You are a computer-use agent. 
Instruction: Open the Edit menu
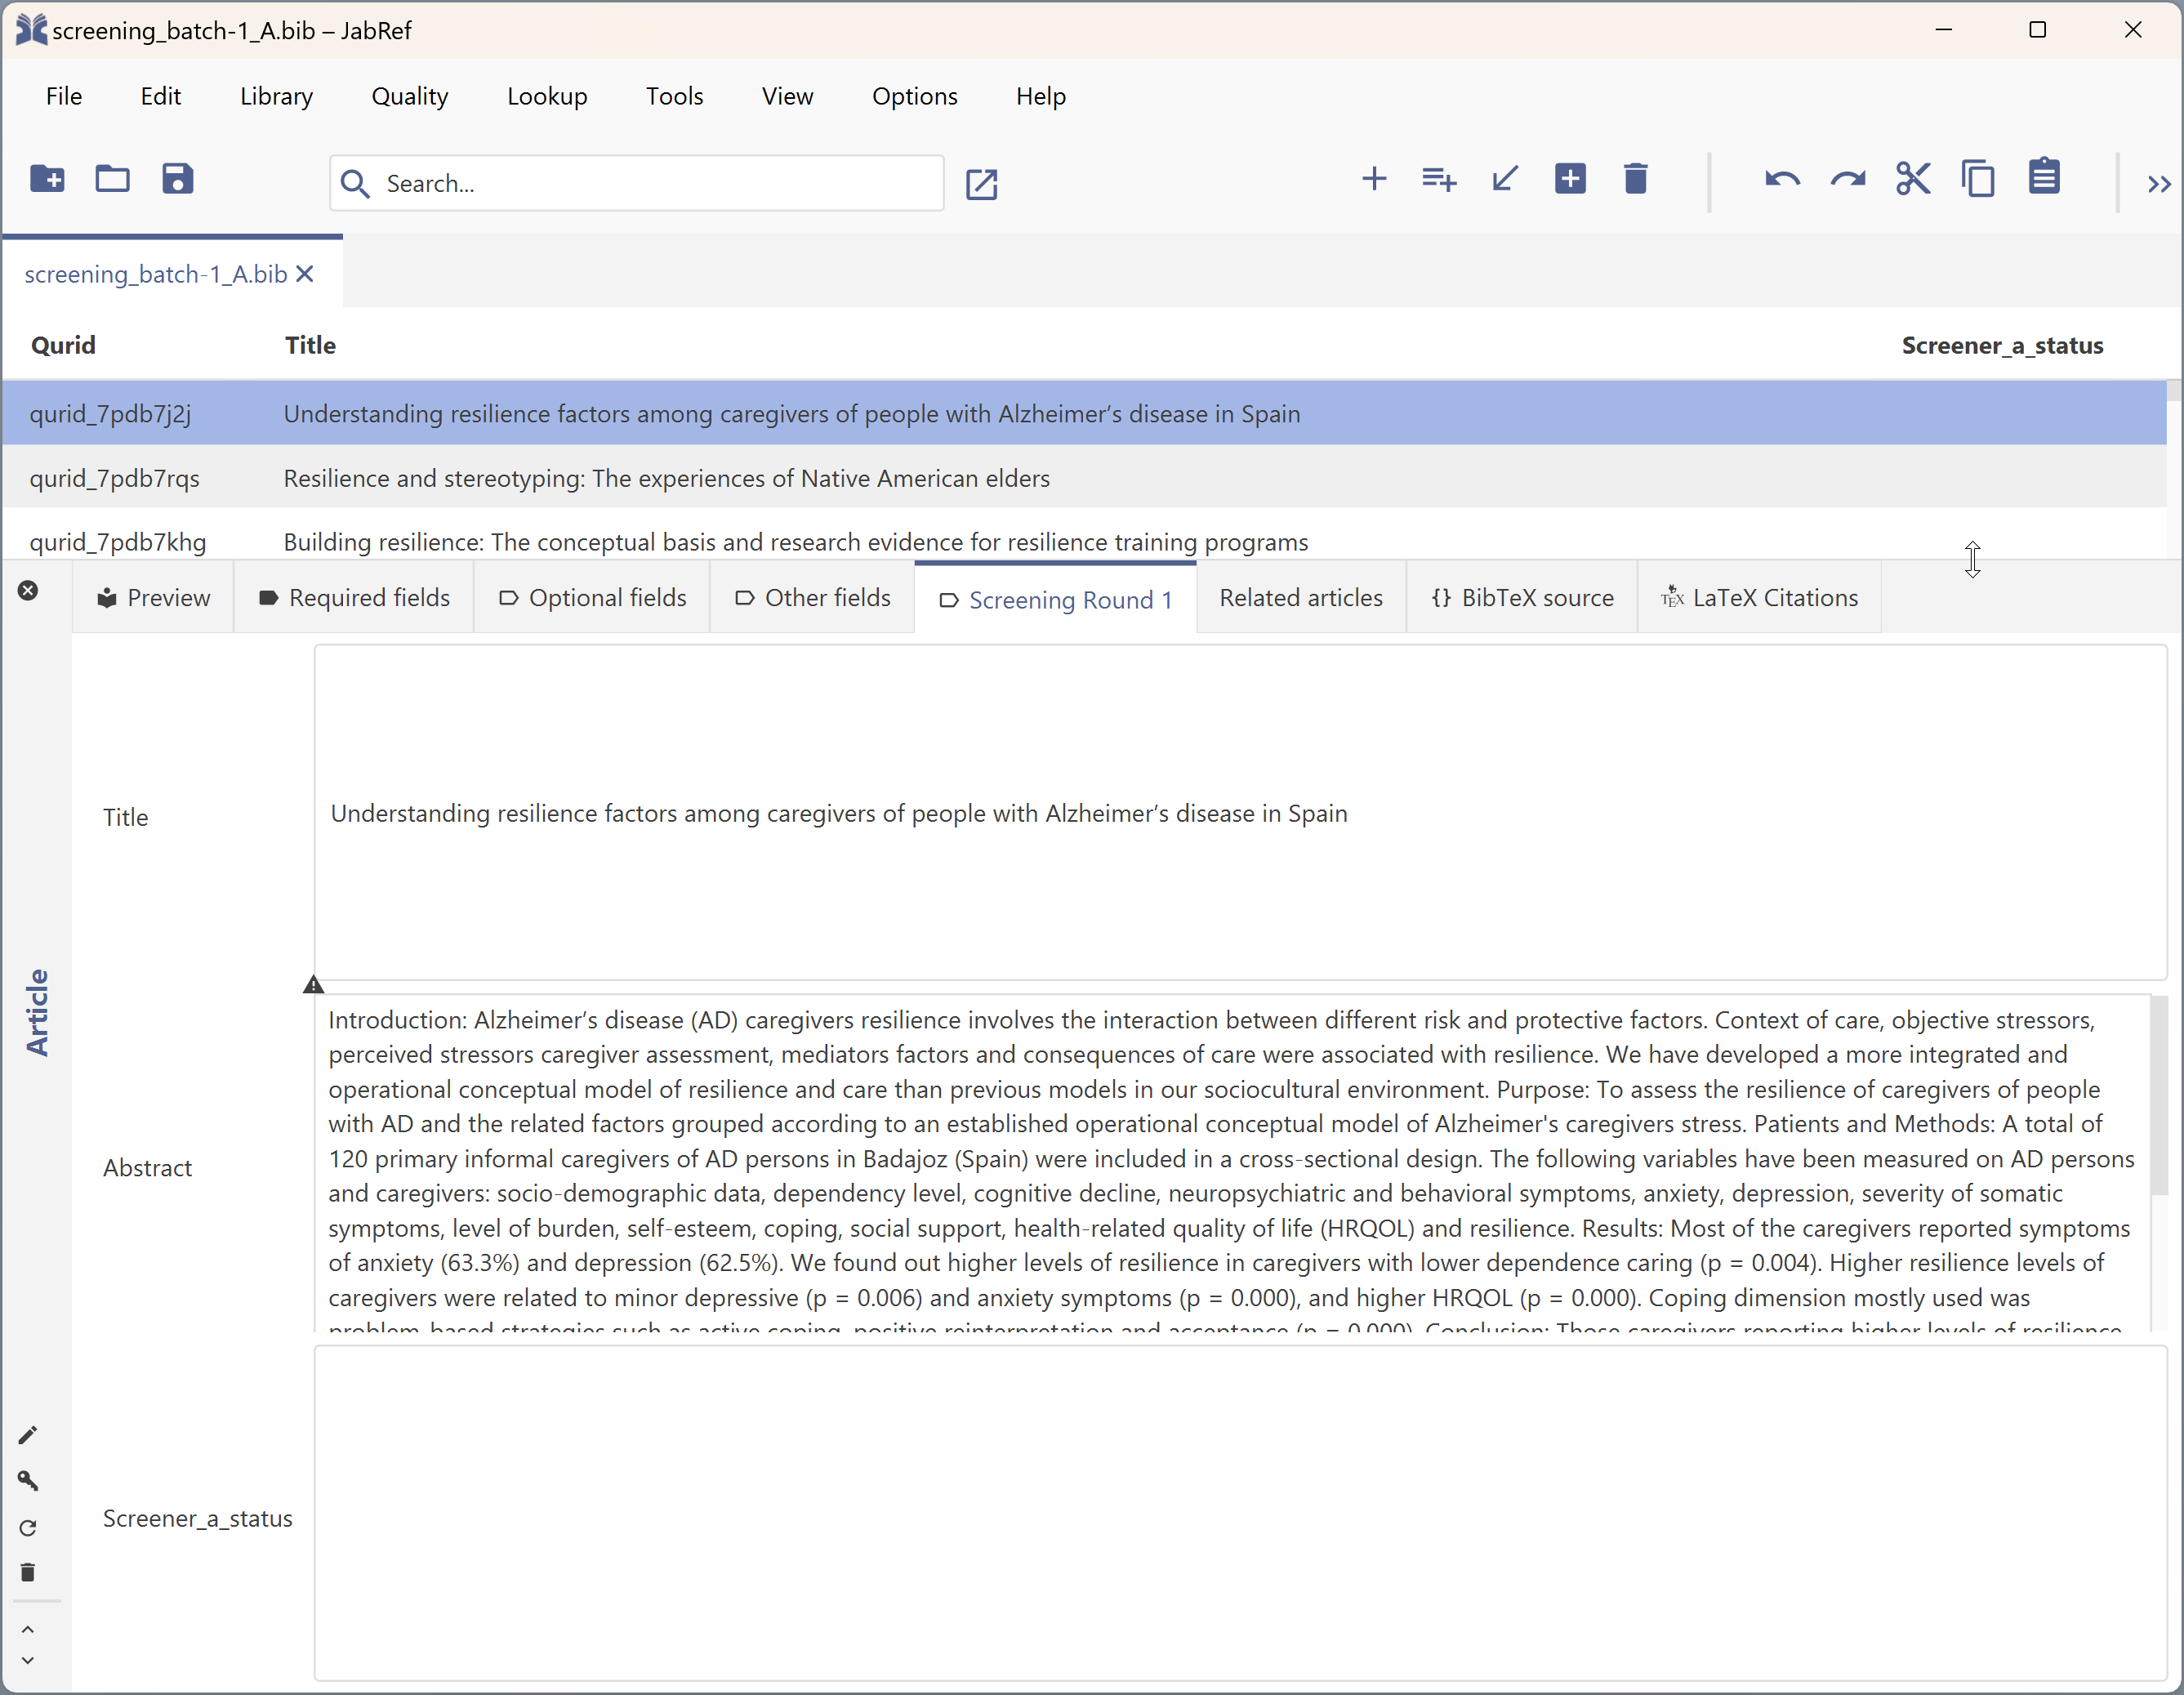pyautogui.click(x=161, y=96)
